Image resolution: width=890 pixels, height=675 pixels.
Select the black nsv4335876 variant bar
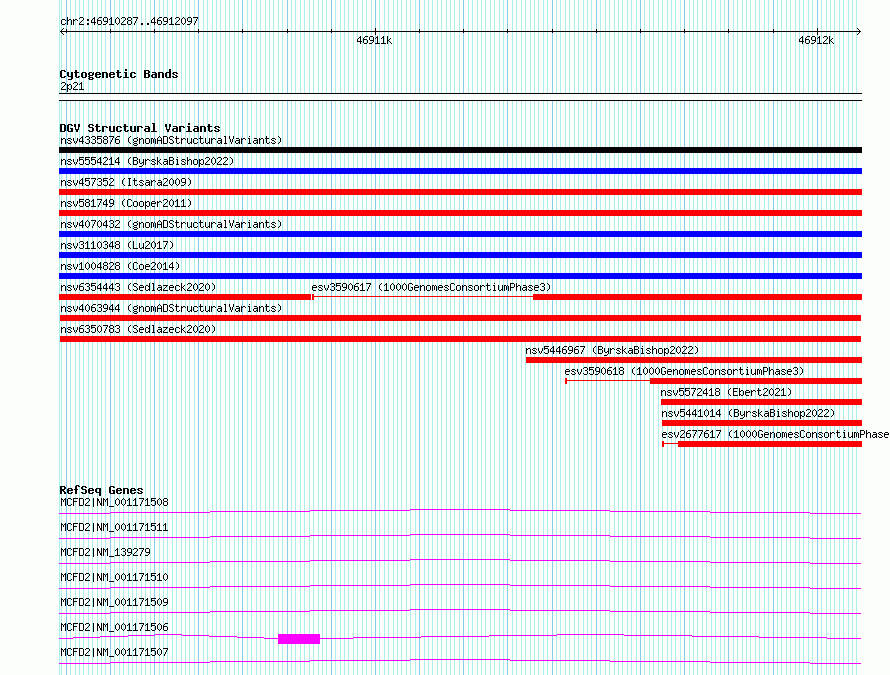pos(460,150)
